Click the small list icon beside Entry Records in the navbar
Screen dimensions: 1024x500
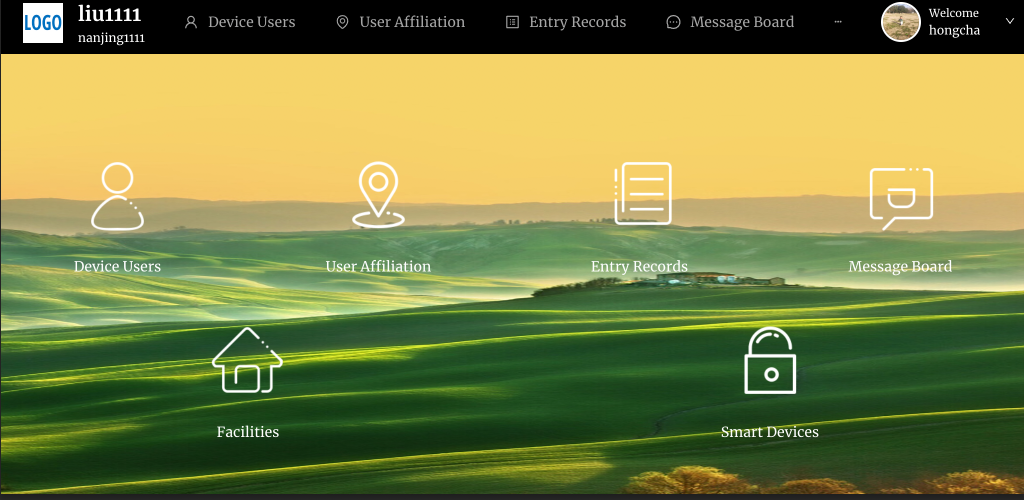coord(513,22)
